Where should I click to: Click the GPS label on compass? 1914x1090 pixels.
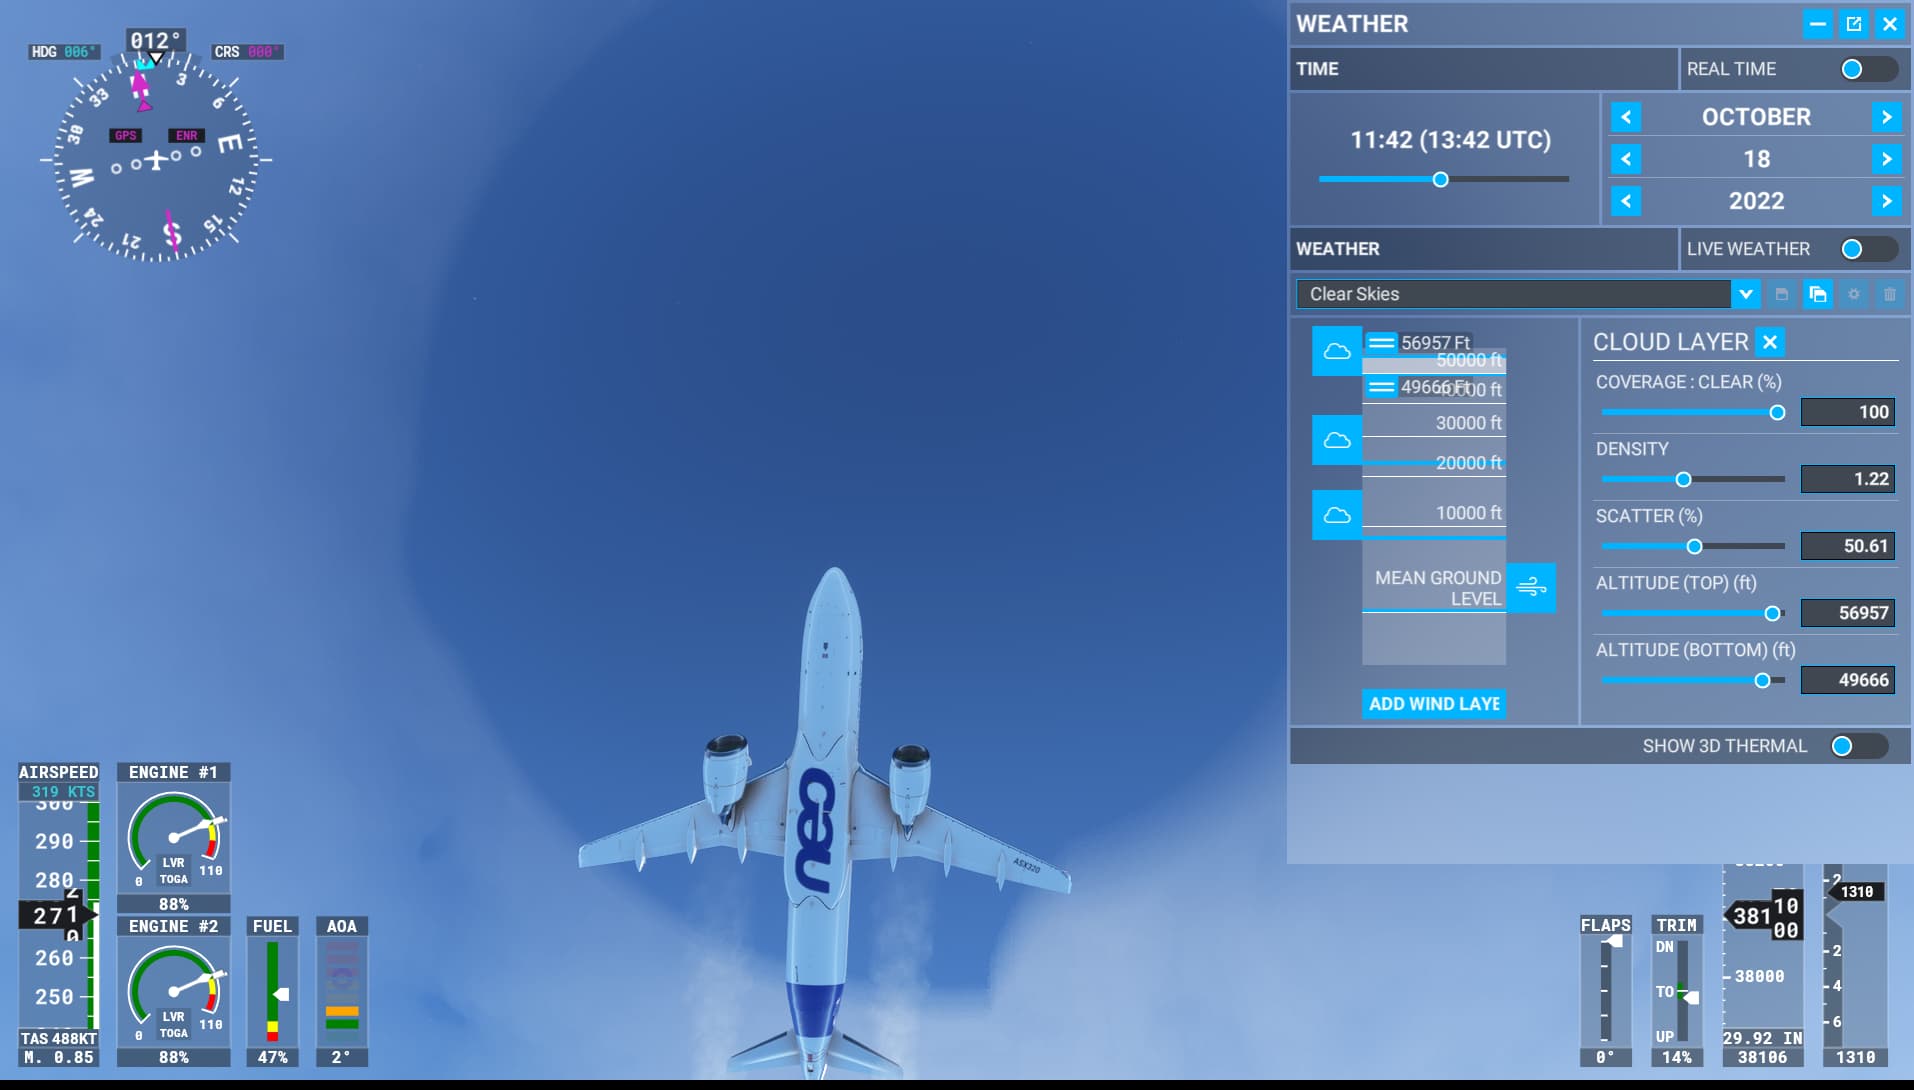pos(125,135)
